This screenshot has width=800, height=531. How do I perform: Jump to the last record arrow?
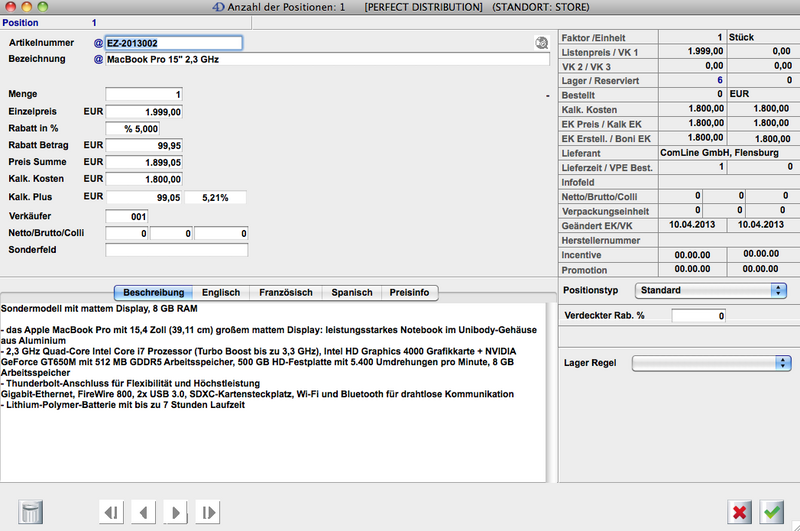pyautogui.click(x=208, y=513)
